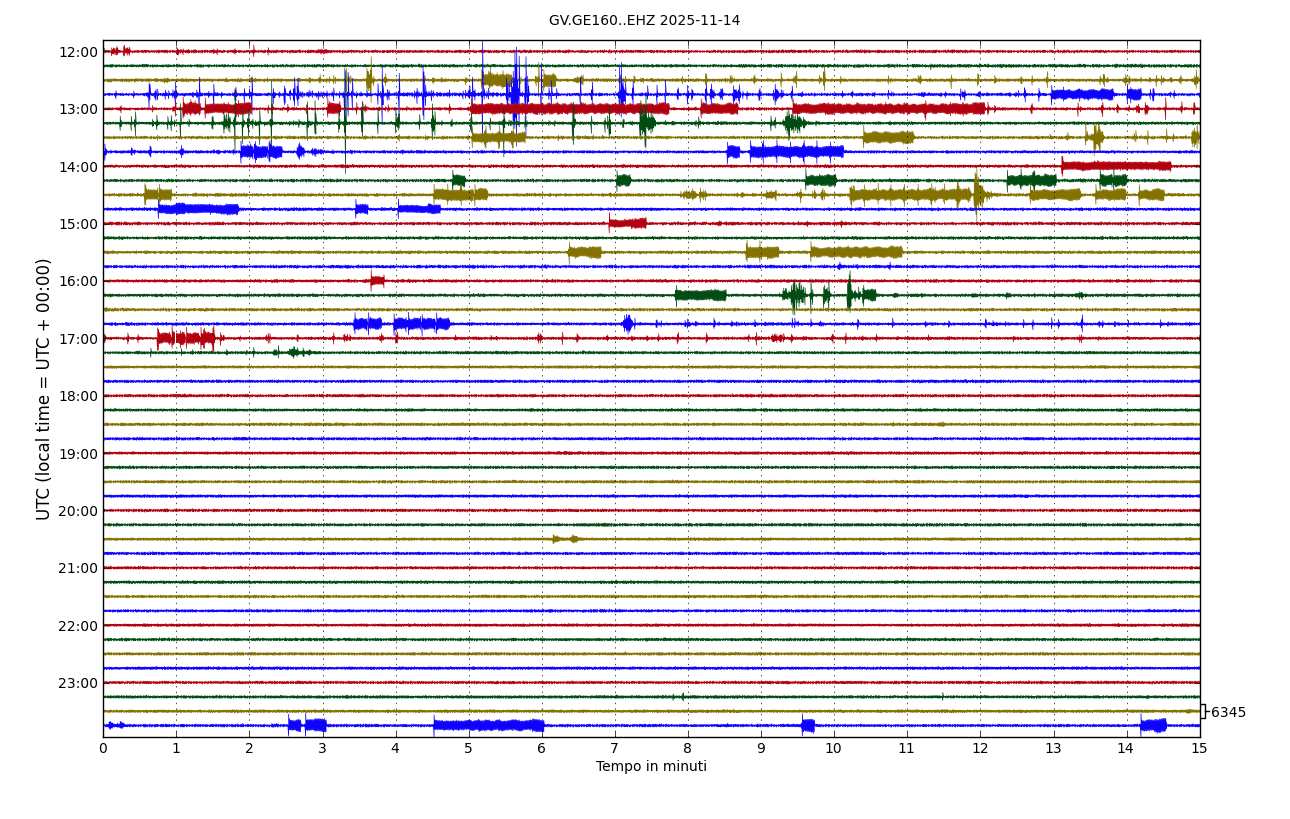Click the 23:00 time tick label

[78, 683]
